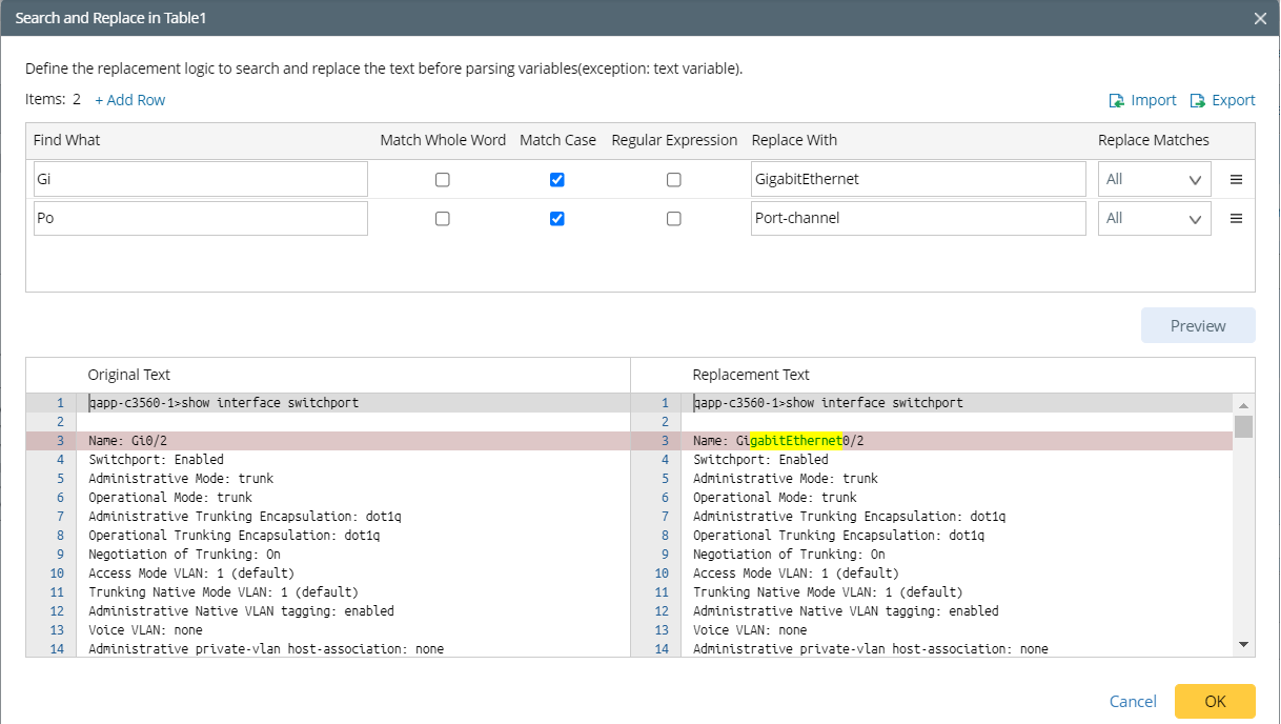Enable Regular Expression for Gi row
1281x724 pixels.
click(x=674, y=180)
